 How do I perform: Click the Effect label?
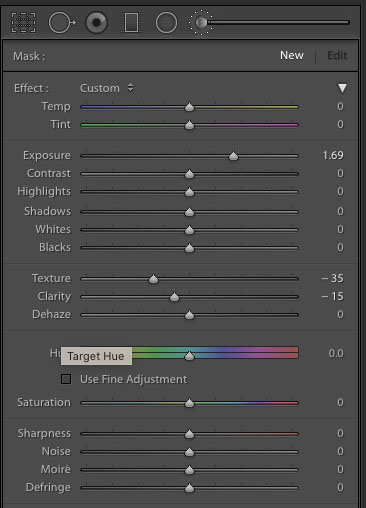[31, 88]
